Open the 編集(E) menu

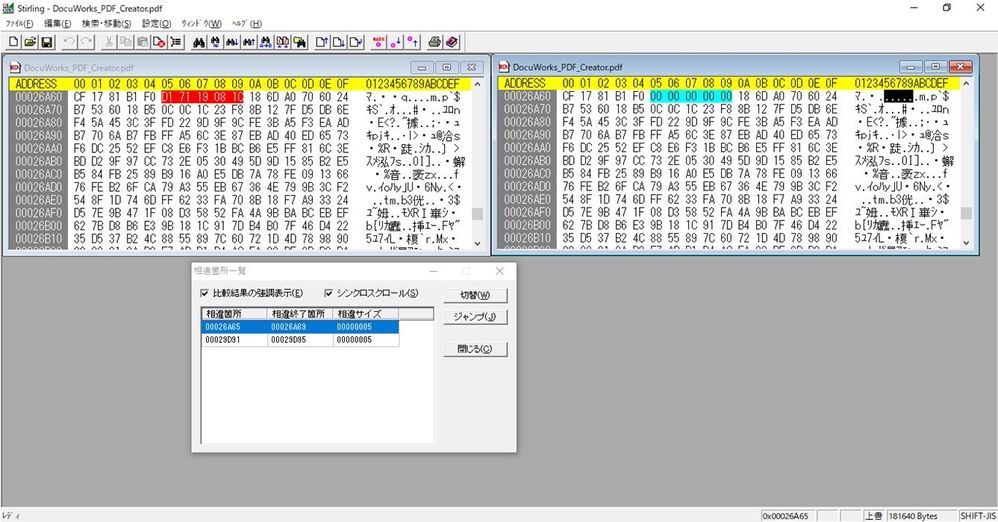(57, 24)
